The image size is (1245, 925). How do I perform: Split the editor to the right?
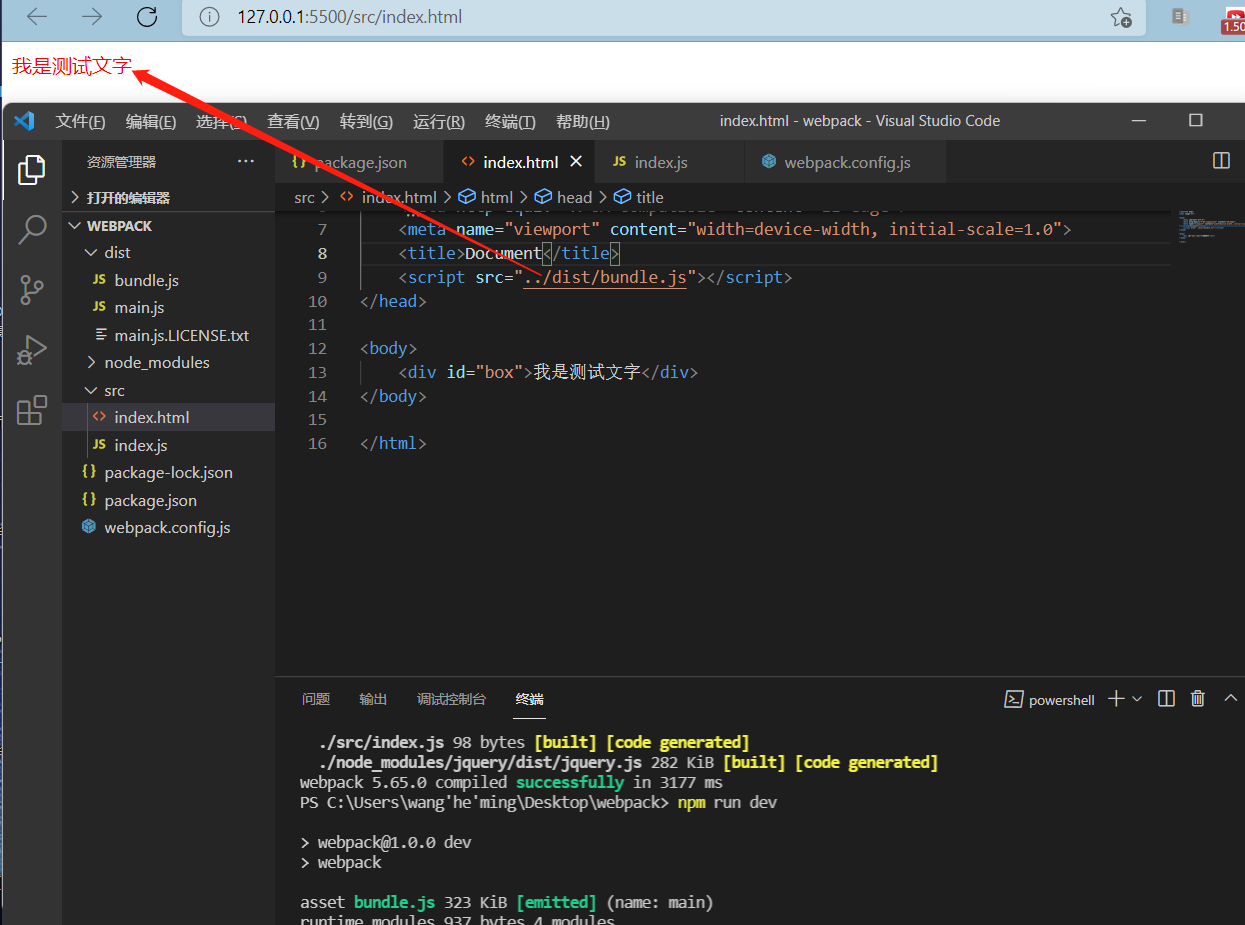[1221, 161]
